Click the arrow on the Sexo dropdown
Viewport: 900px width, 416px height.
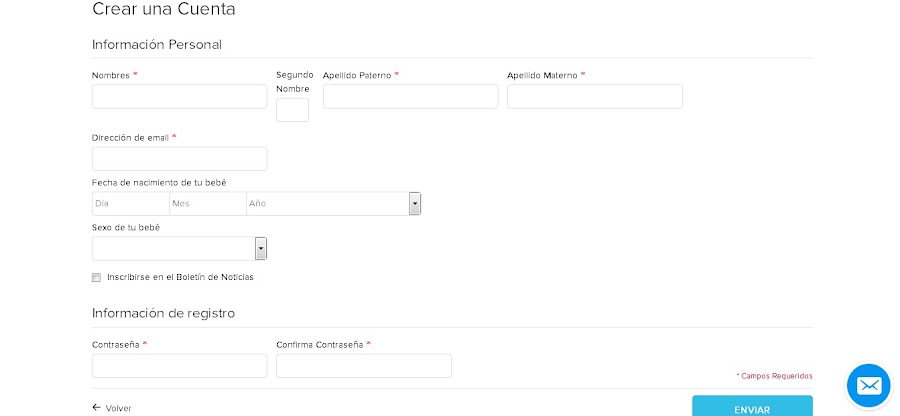pos(261,248)
